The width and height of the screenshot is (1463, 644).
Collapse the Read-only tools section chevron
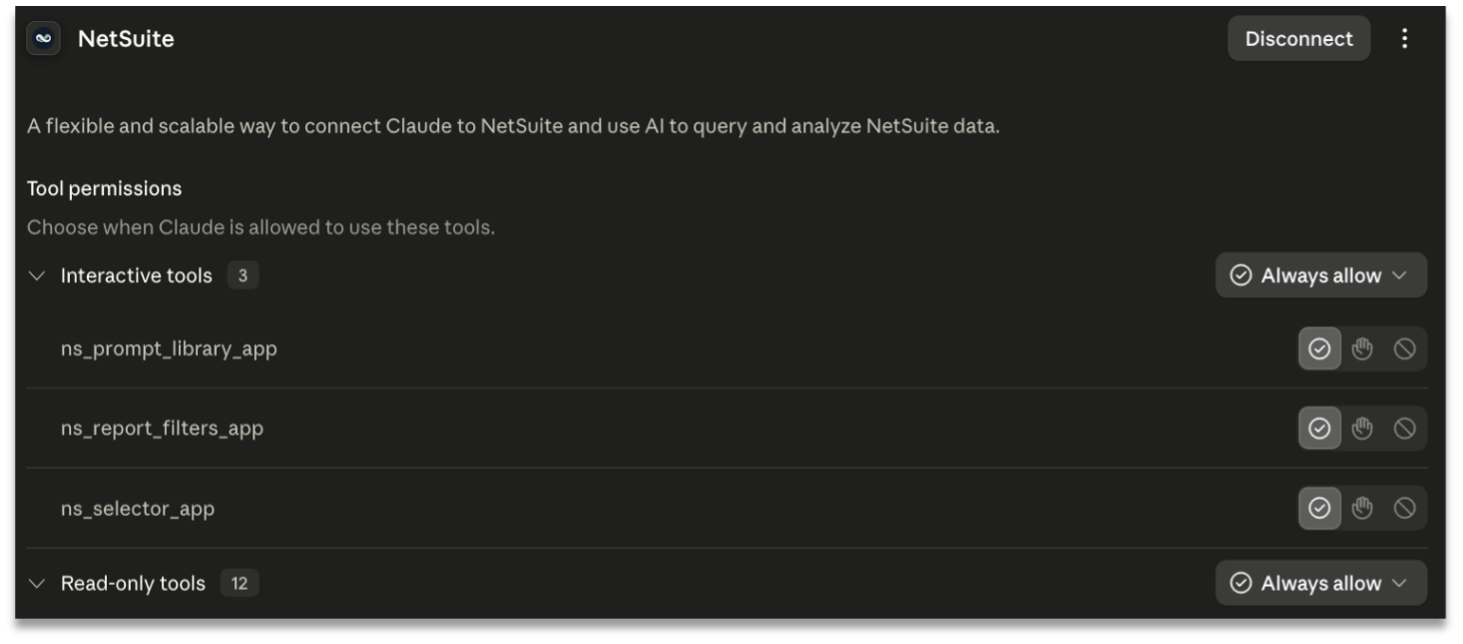(37, 584)
